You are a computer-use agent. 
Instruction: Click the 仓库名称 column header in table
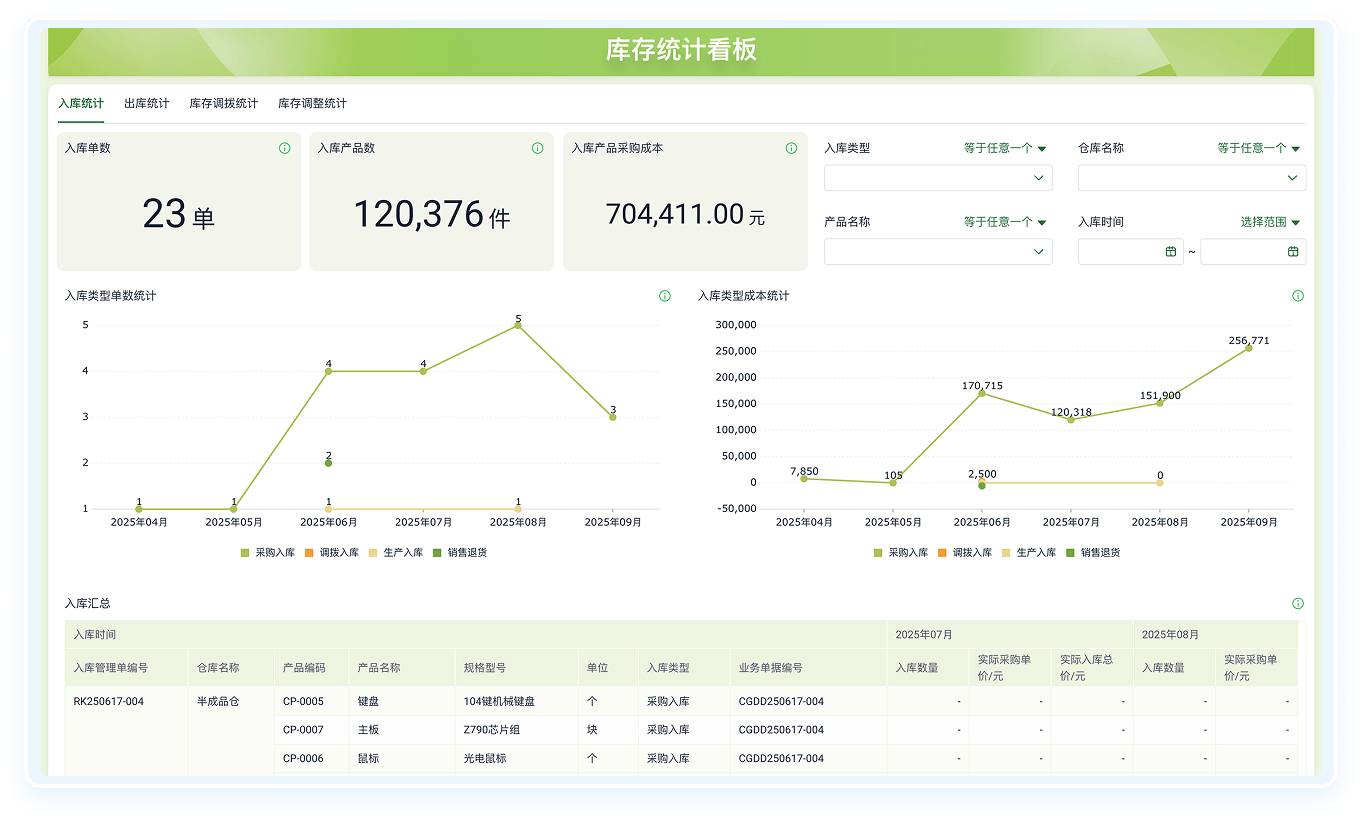(x=231, y=668)
